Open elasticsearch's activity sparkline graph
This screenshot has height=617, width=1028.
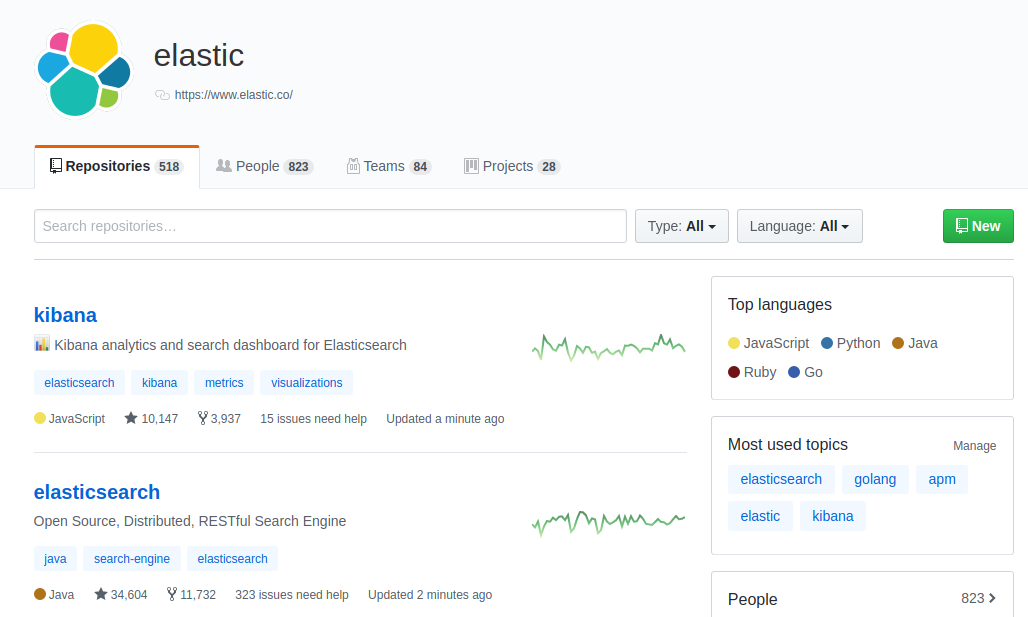pos(608,523)
